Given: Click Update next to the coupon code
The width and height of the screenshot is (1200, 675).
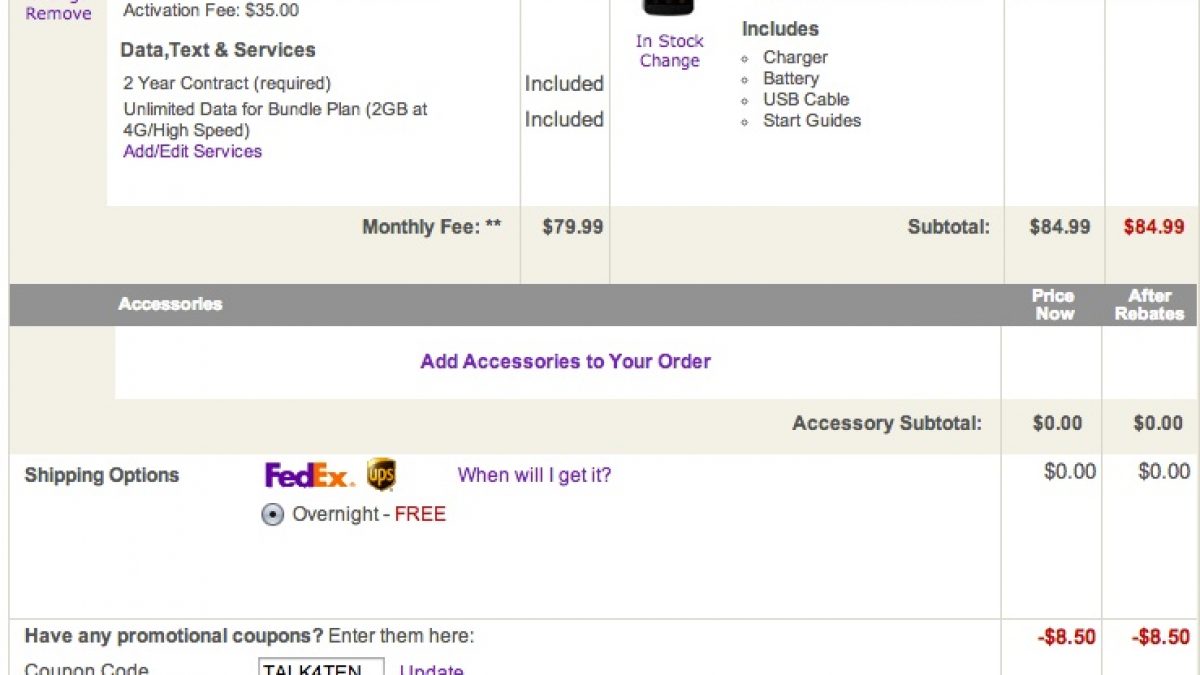Looking at the screenshot, I should (431, 669).
